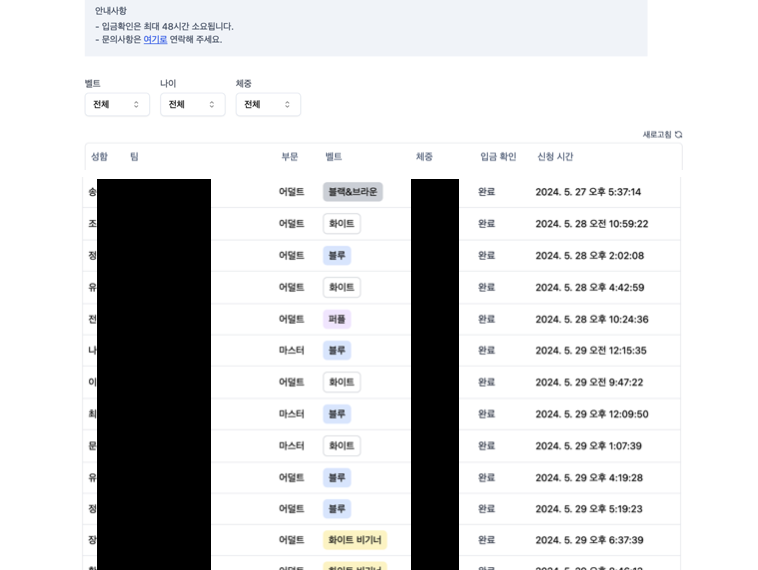
Task: Open the 체중 filter dropdown
Action: (x=268, y=104)
